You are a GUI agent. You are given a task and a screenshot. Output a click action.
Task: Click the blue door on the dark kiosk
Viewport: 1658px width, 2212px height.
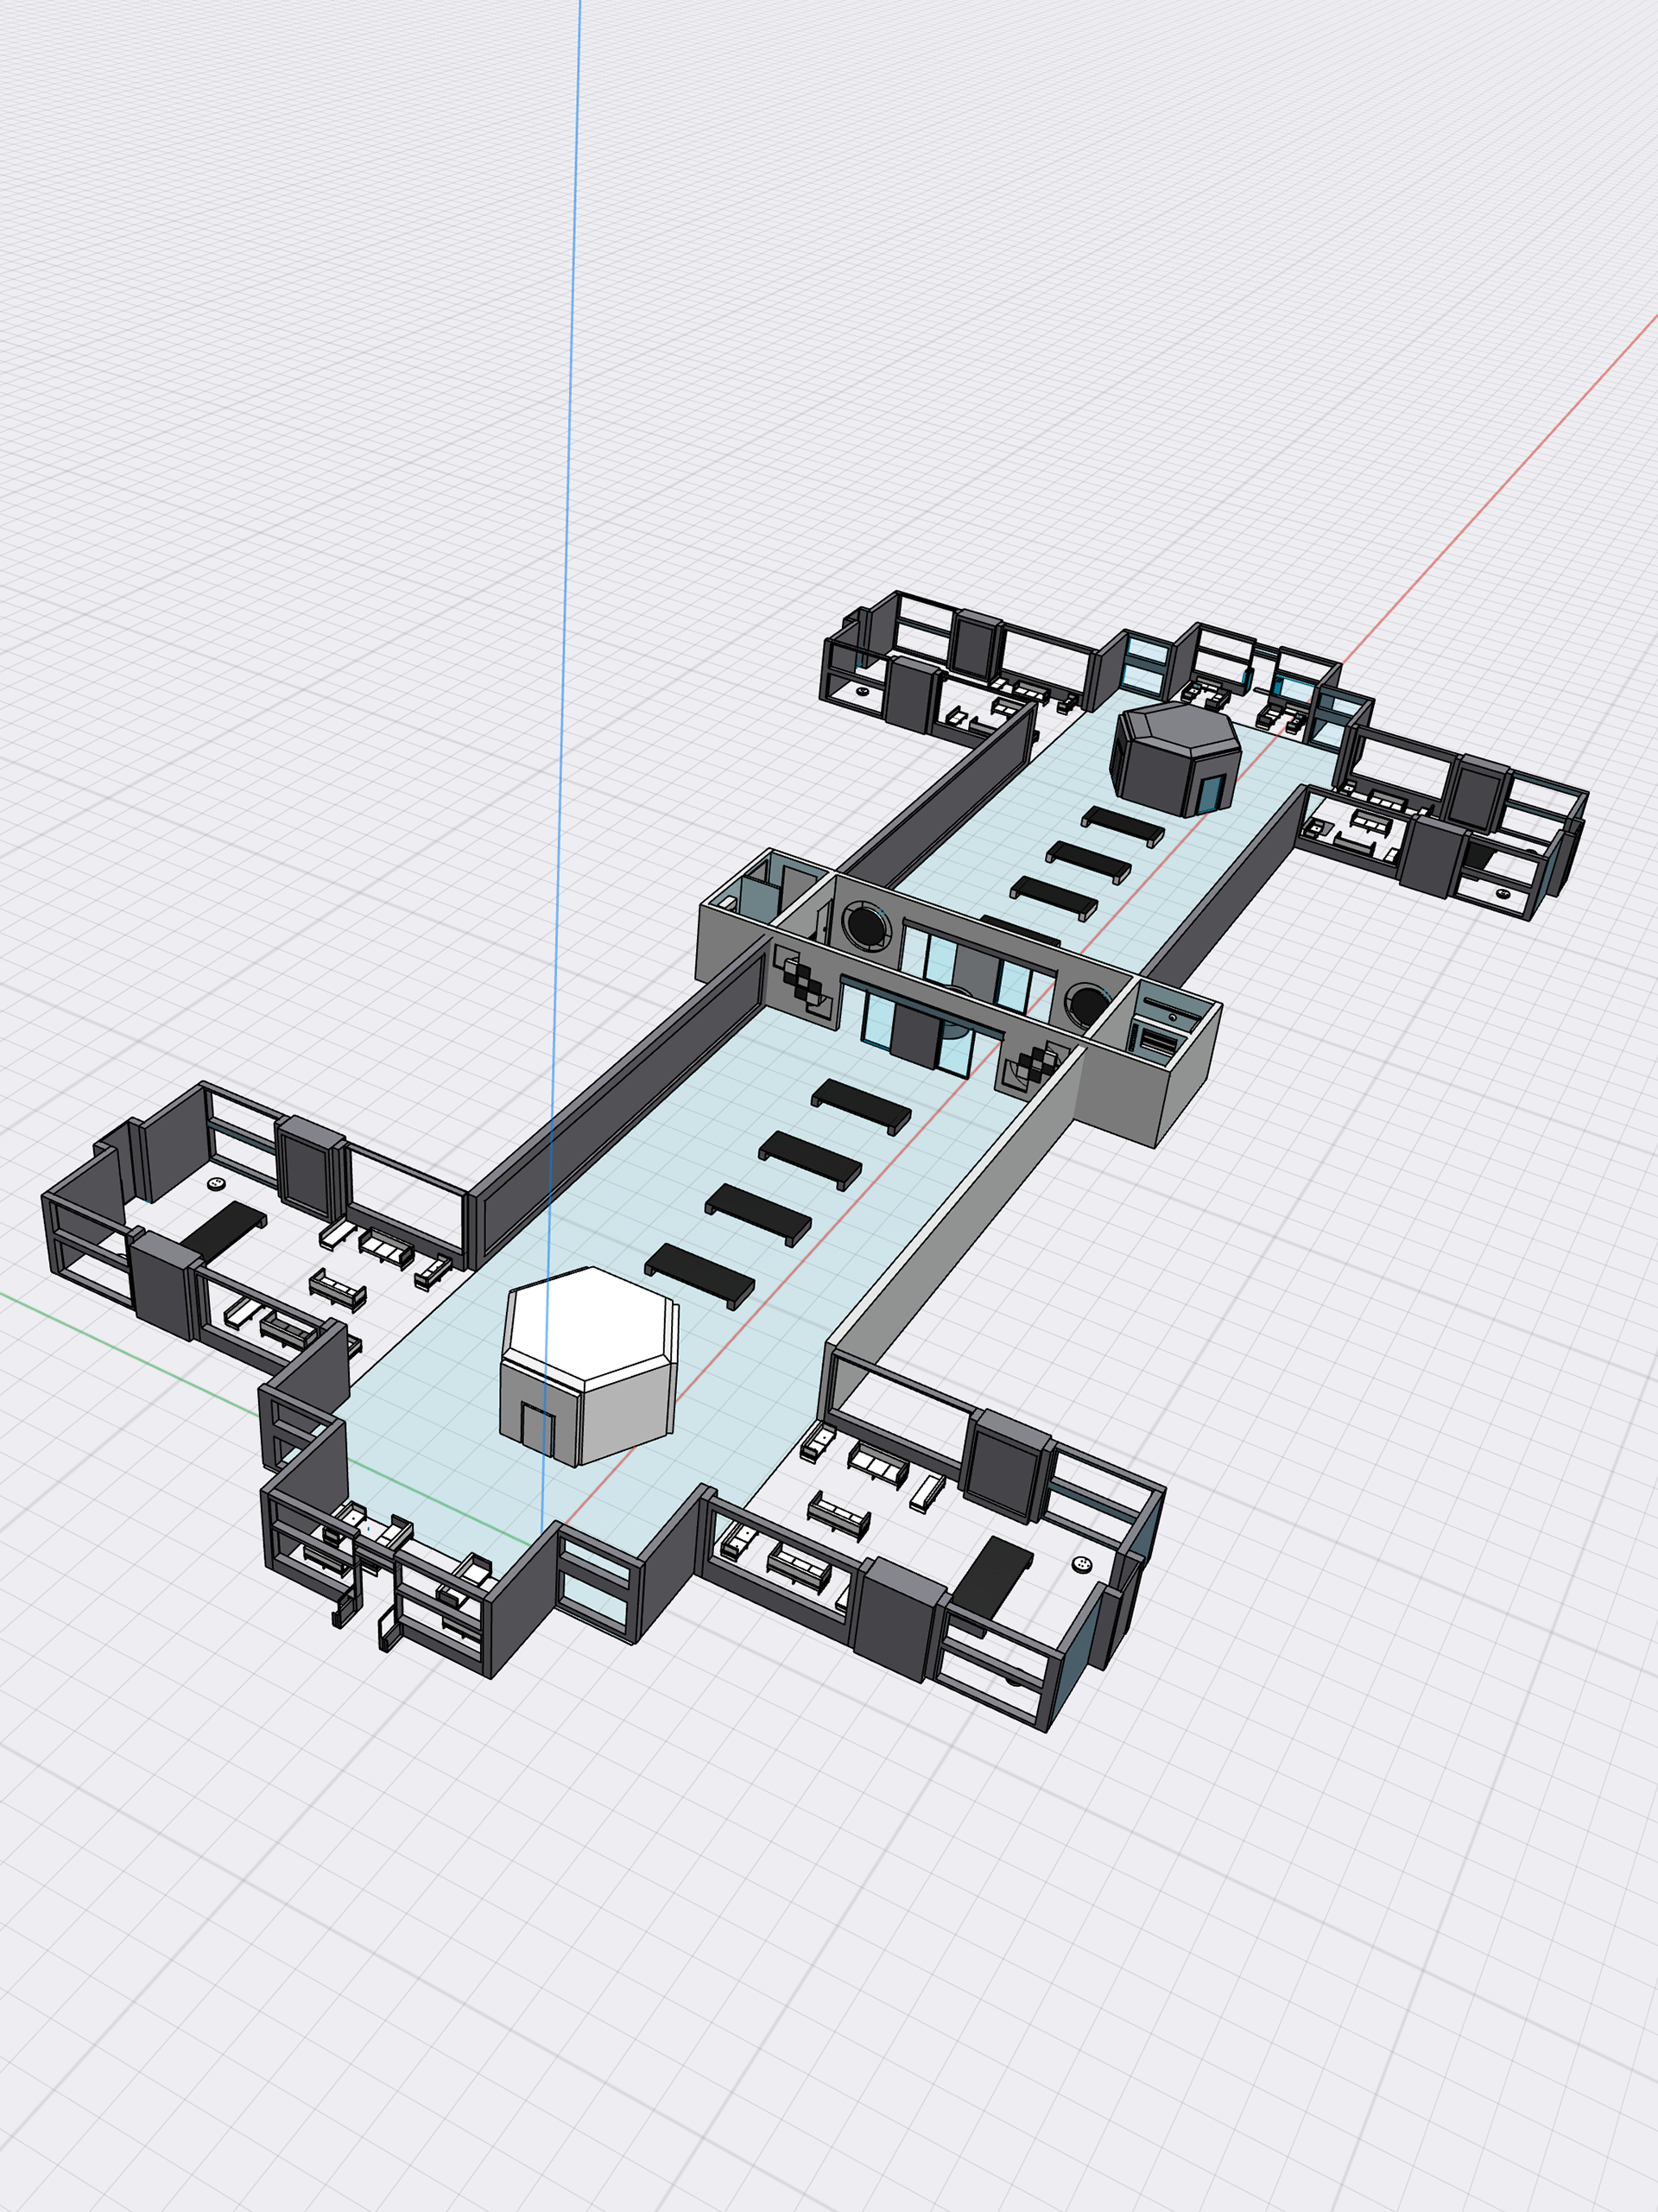click(1210, 794)
